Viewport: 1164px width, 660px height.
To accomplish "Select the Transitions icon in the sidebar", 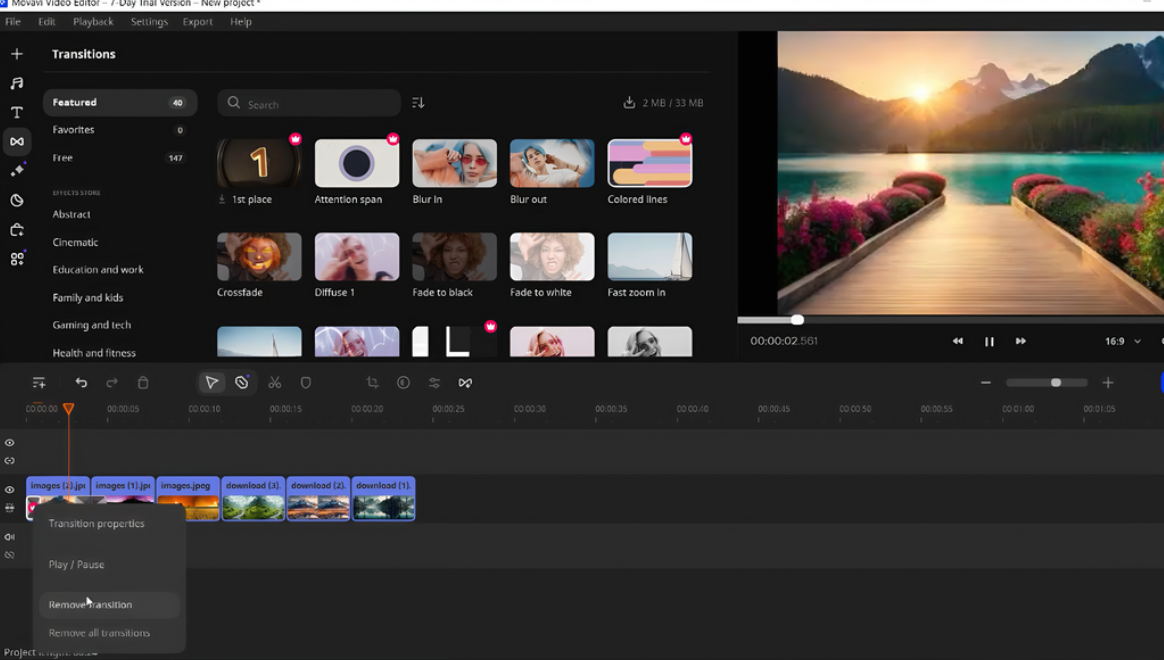I will (16, 141).
